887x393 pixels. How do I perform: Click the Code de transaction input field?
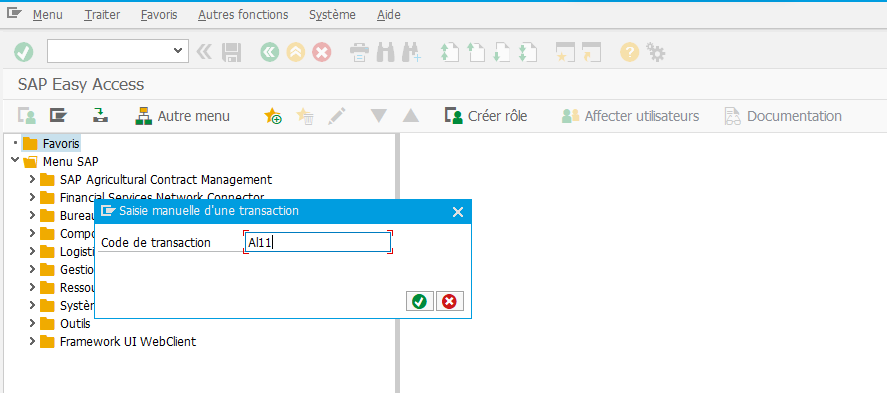pyautogui.click(x=318, y=242)
